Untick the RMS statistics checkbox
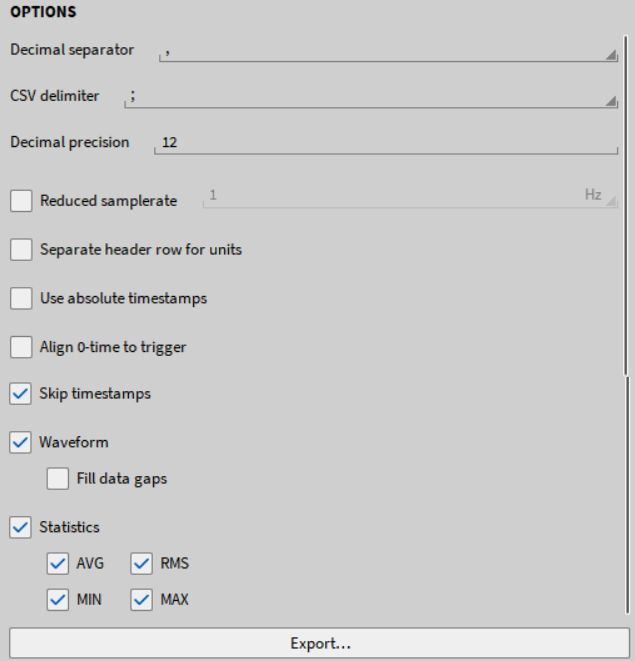635x661 pixels. 142,564
